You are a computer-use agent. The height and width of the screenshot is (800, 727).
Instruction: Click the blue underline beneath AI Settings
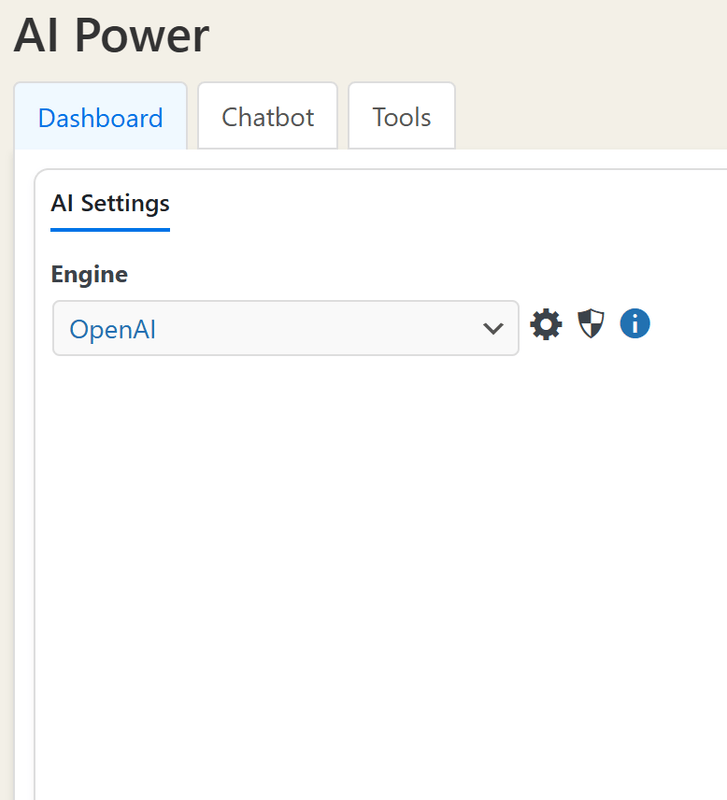[110, 230]
